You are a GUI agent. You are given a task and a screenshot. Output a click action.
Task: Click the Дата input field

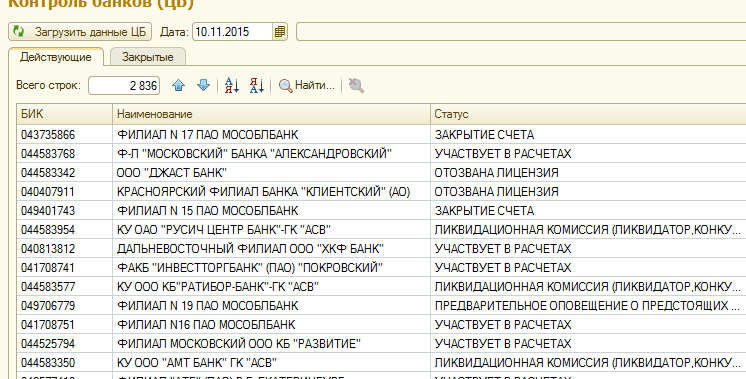pyautogui.click(x=233, y=32)
